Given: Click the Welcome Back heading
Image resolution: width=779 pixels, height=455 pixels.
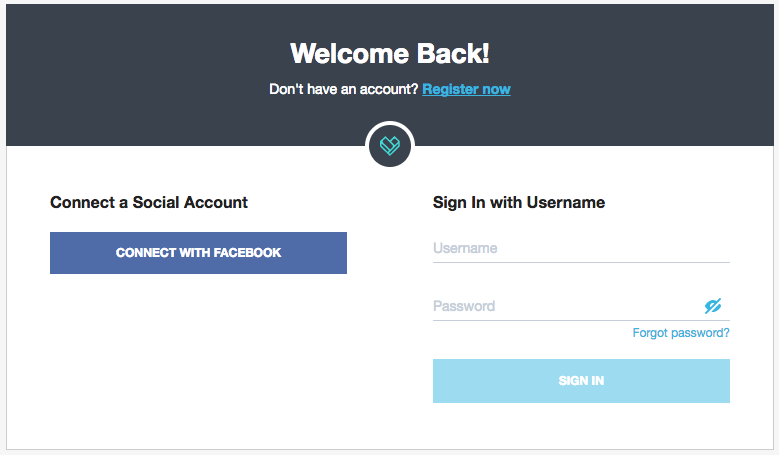Looking at the screenshot, I should 389,53.
